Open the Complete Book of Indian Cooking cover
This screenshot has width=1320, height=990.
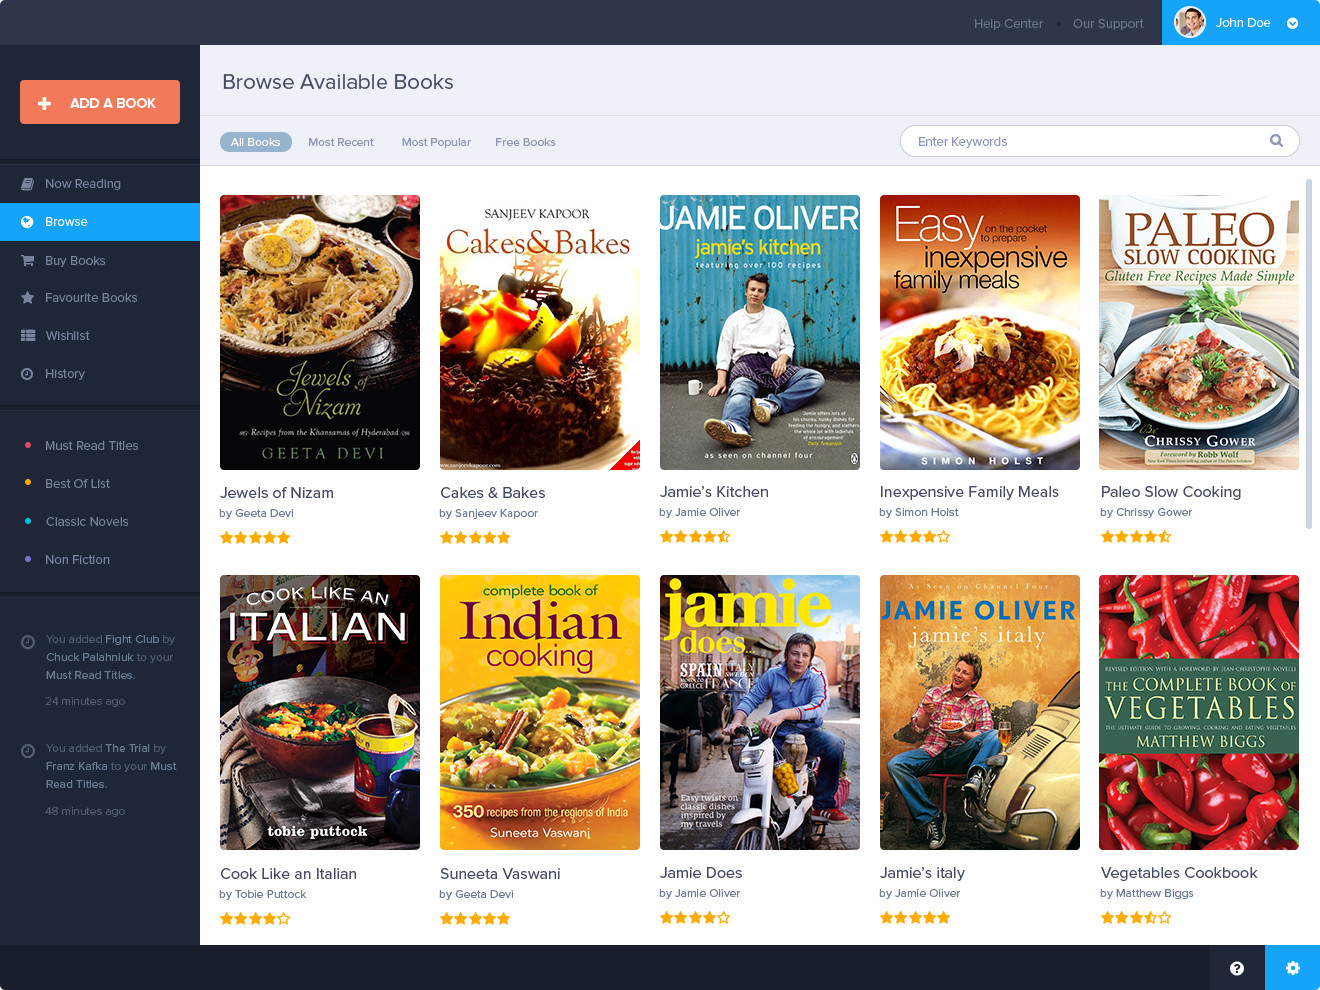click(x=540, y=712)
